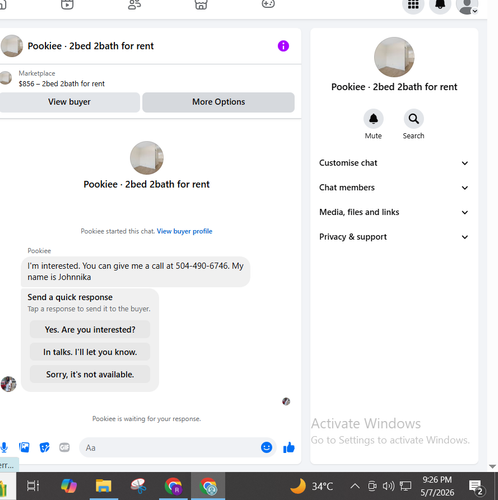This screenshot has width=498, height=500.
Task: Open Task View in taskbar
Action: point(33,486)
